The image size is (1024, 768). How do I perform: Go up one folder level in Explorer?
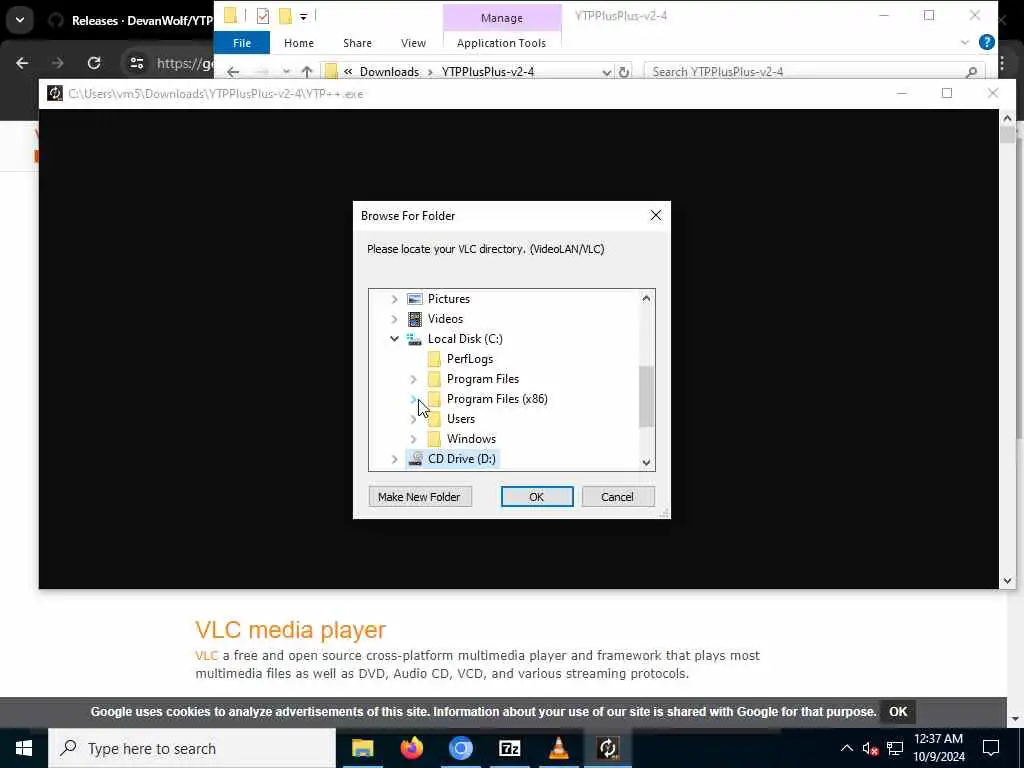[x=307, y=72]
